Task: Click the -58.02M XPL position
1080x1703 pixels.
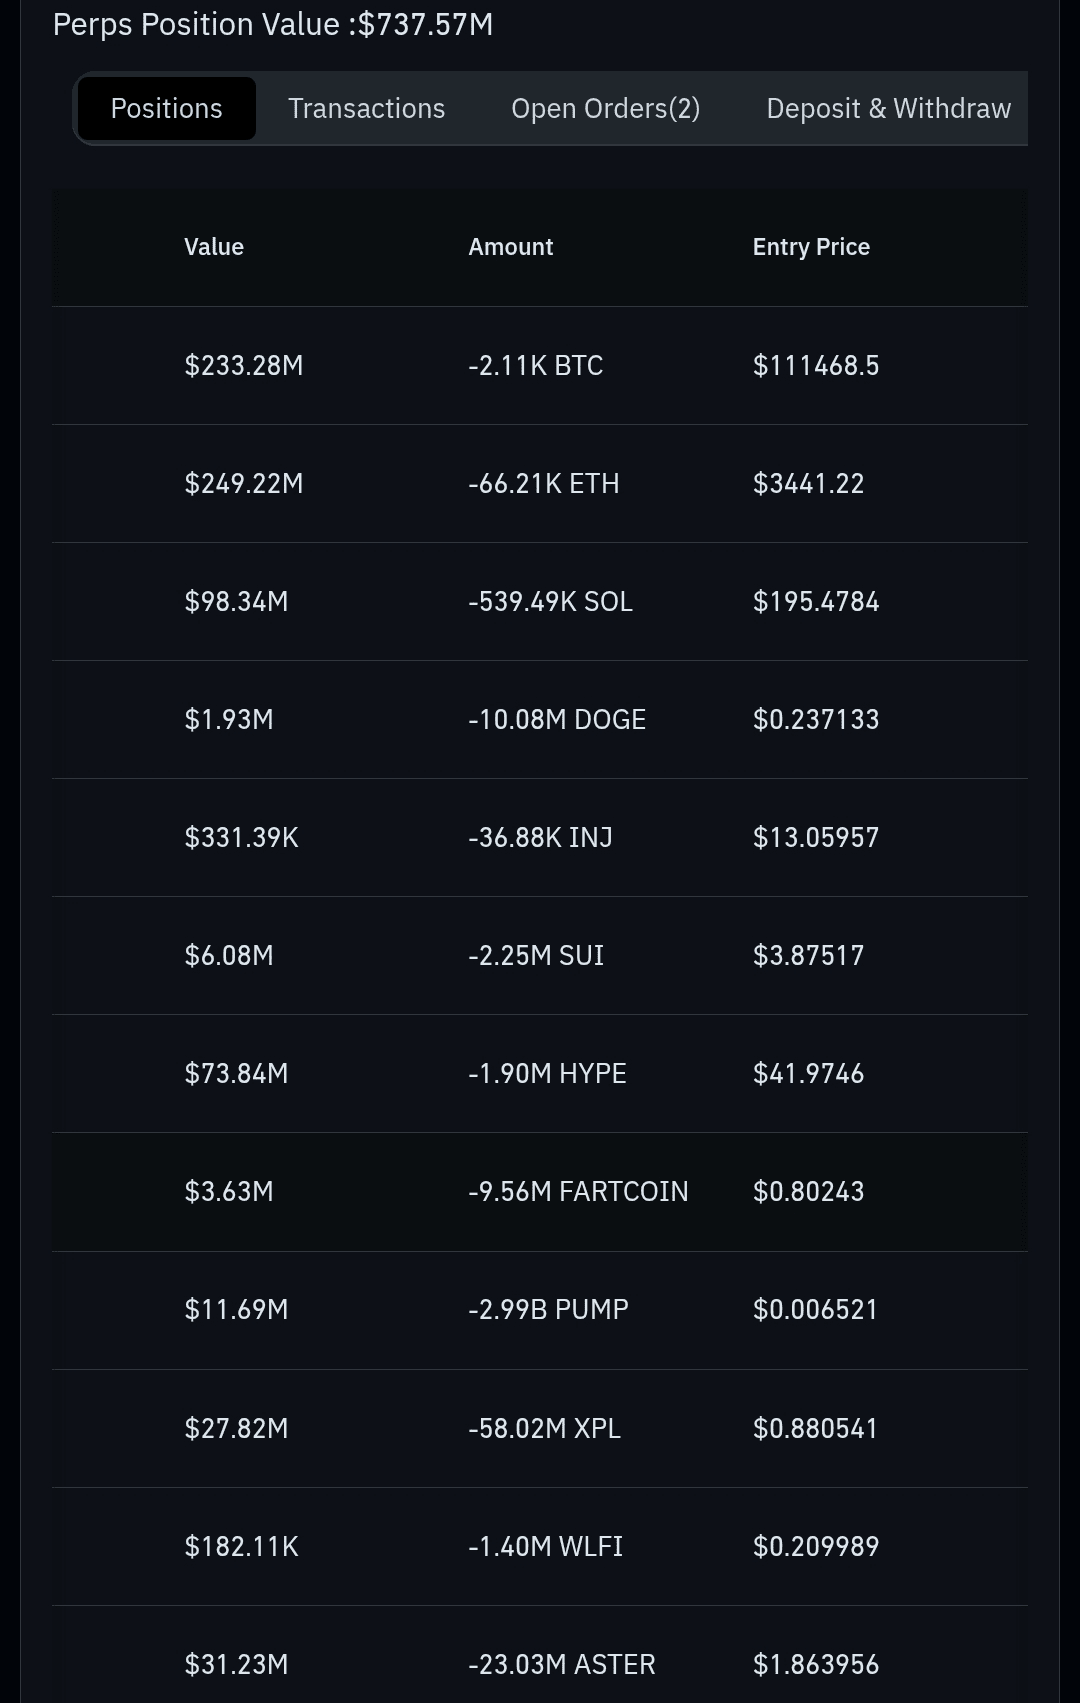Action: coord(544,1428)
